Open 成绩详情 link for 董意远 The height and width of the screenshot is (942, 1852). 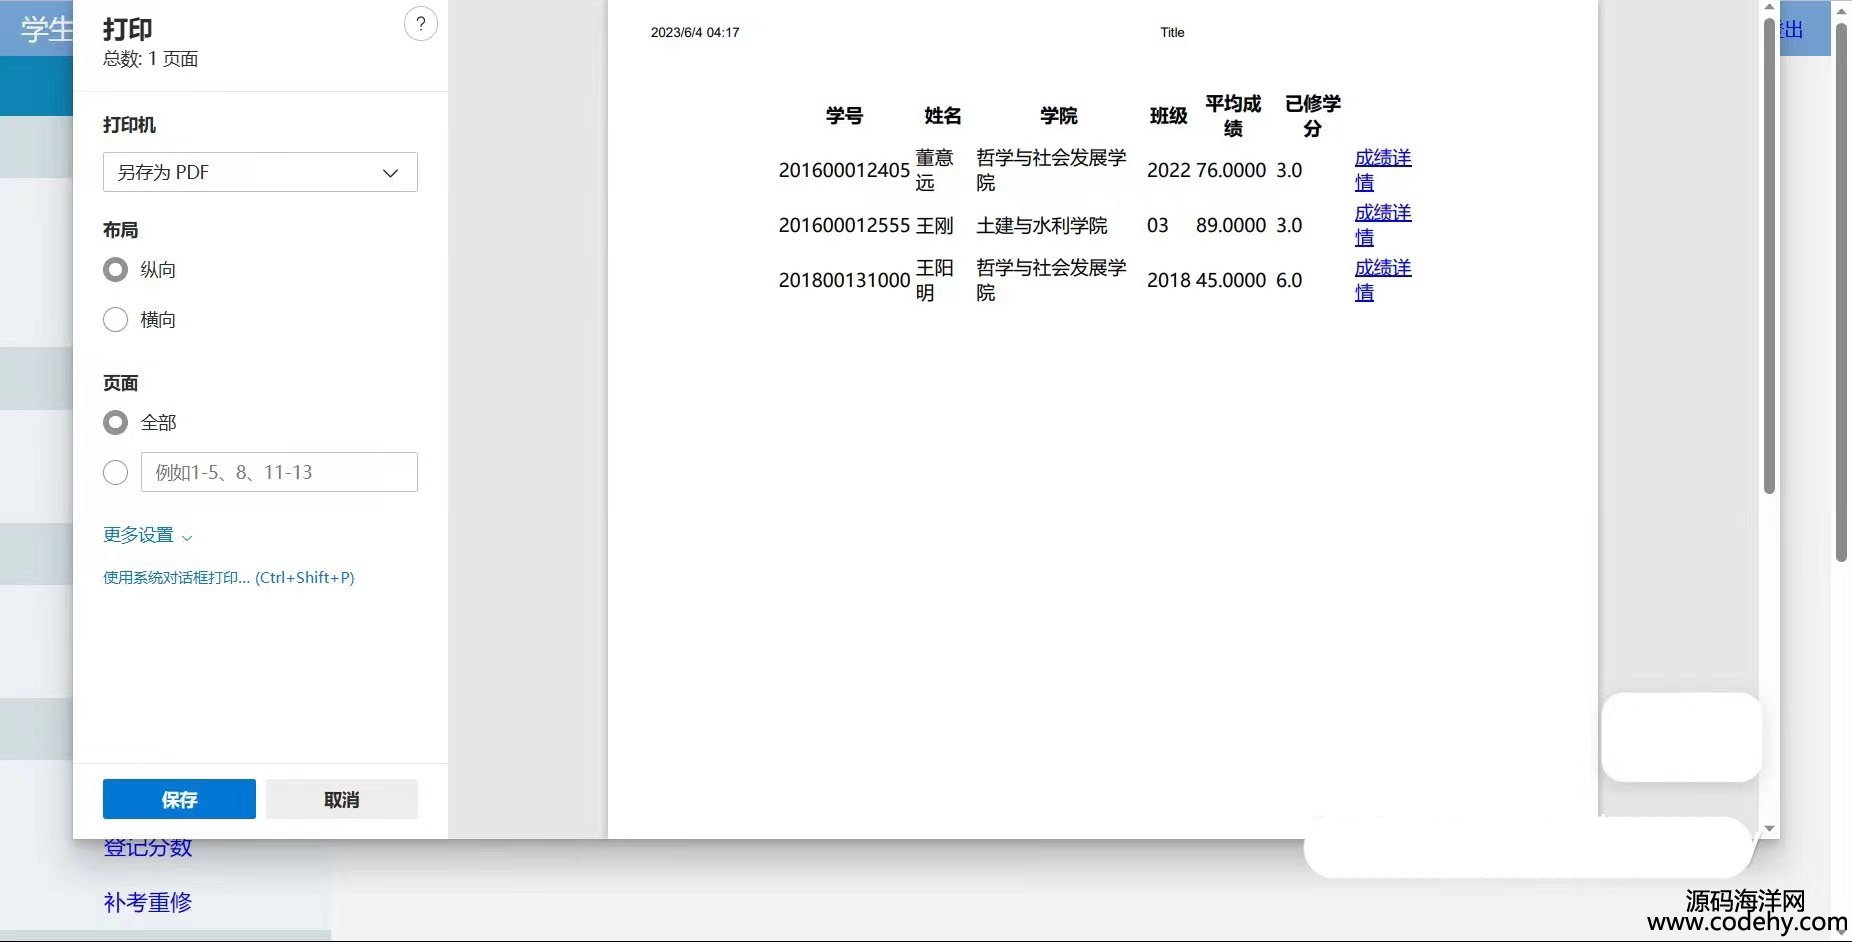[x=1382, y=159]
